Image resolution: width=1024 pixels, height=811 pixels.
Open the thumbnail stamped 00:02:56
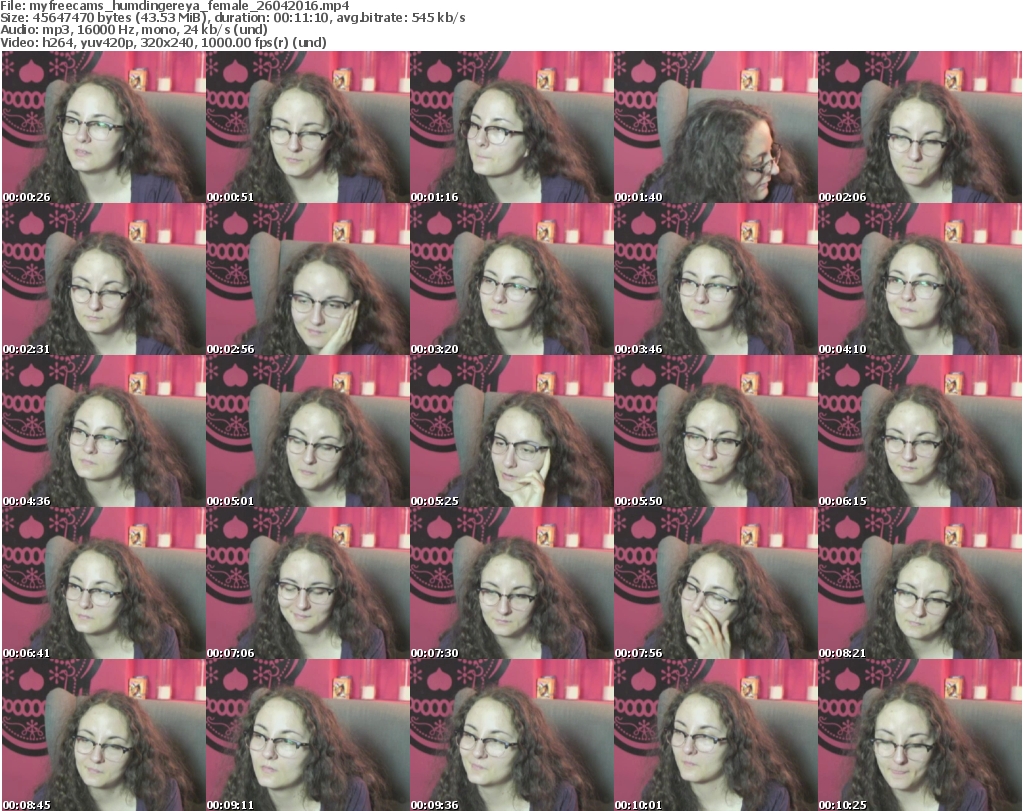coord(308,279)
